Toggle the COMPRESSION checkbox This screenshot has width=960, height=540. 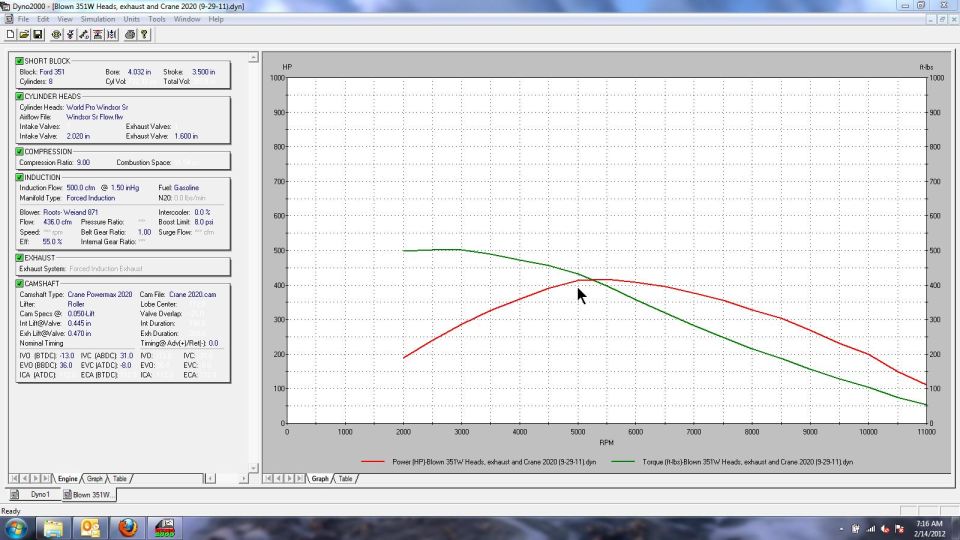click(20, 151)
